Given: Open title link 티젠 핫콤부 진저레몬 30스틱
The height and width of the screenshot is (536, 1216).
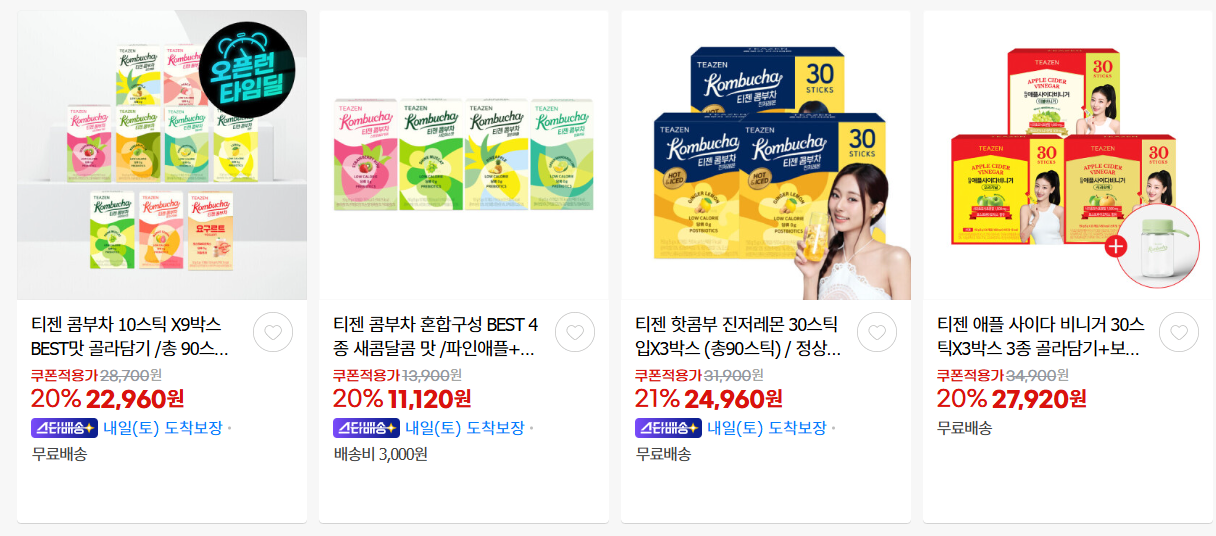Looking at the screenshot, I should pos(738,337).
